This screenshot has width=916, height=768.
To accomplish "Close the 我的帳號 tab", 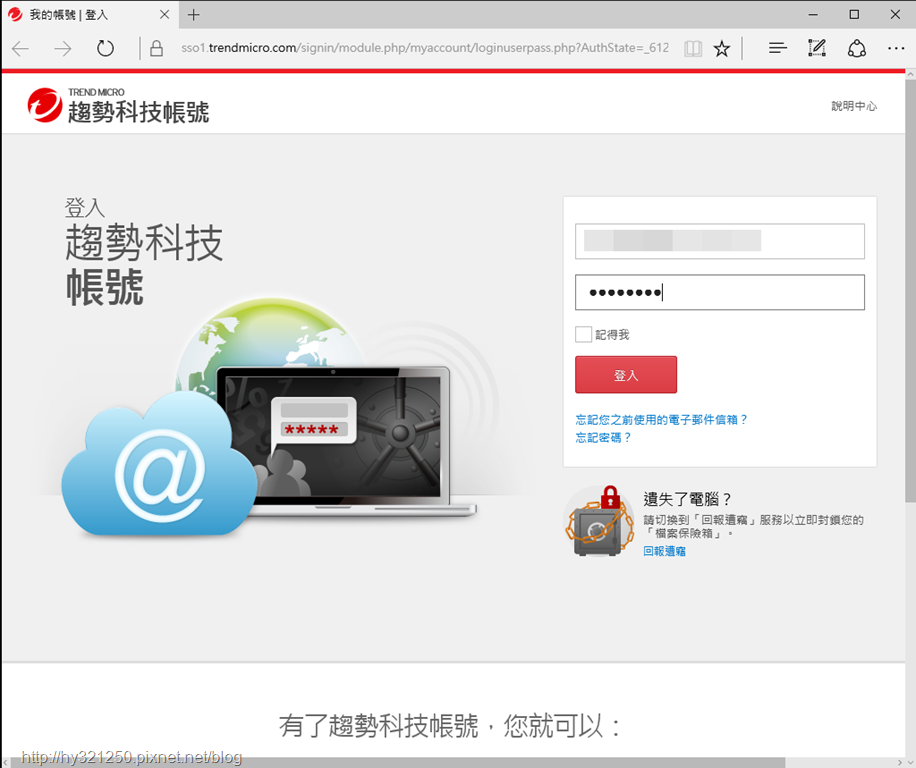I will (x=165, y=15).
